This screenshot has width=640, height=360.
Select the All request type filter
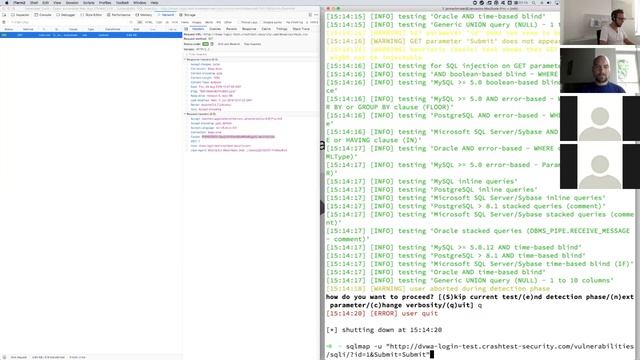click(140, 22)
